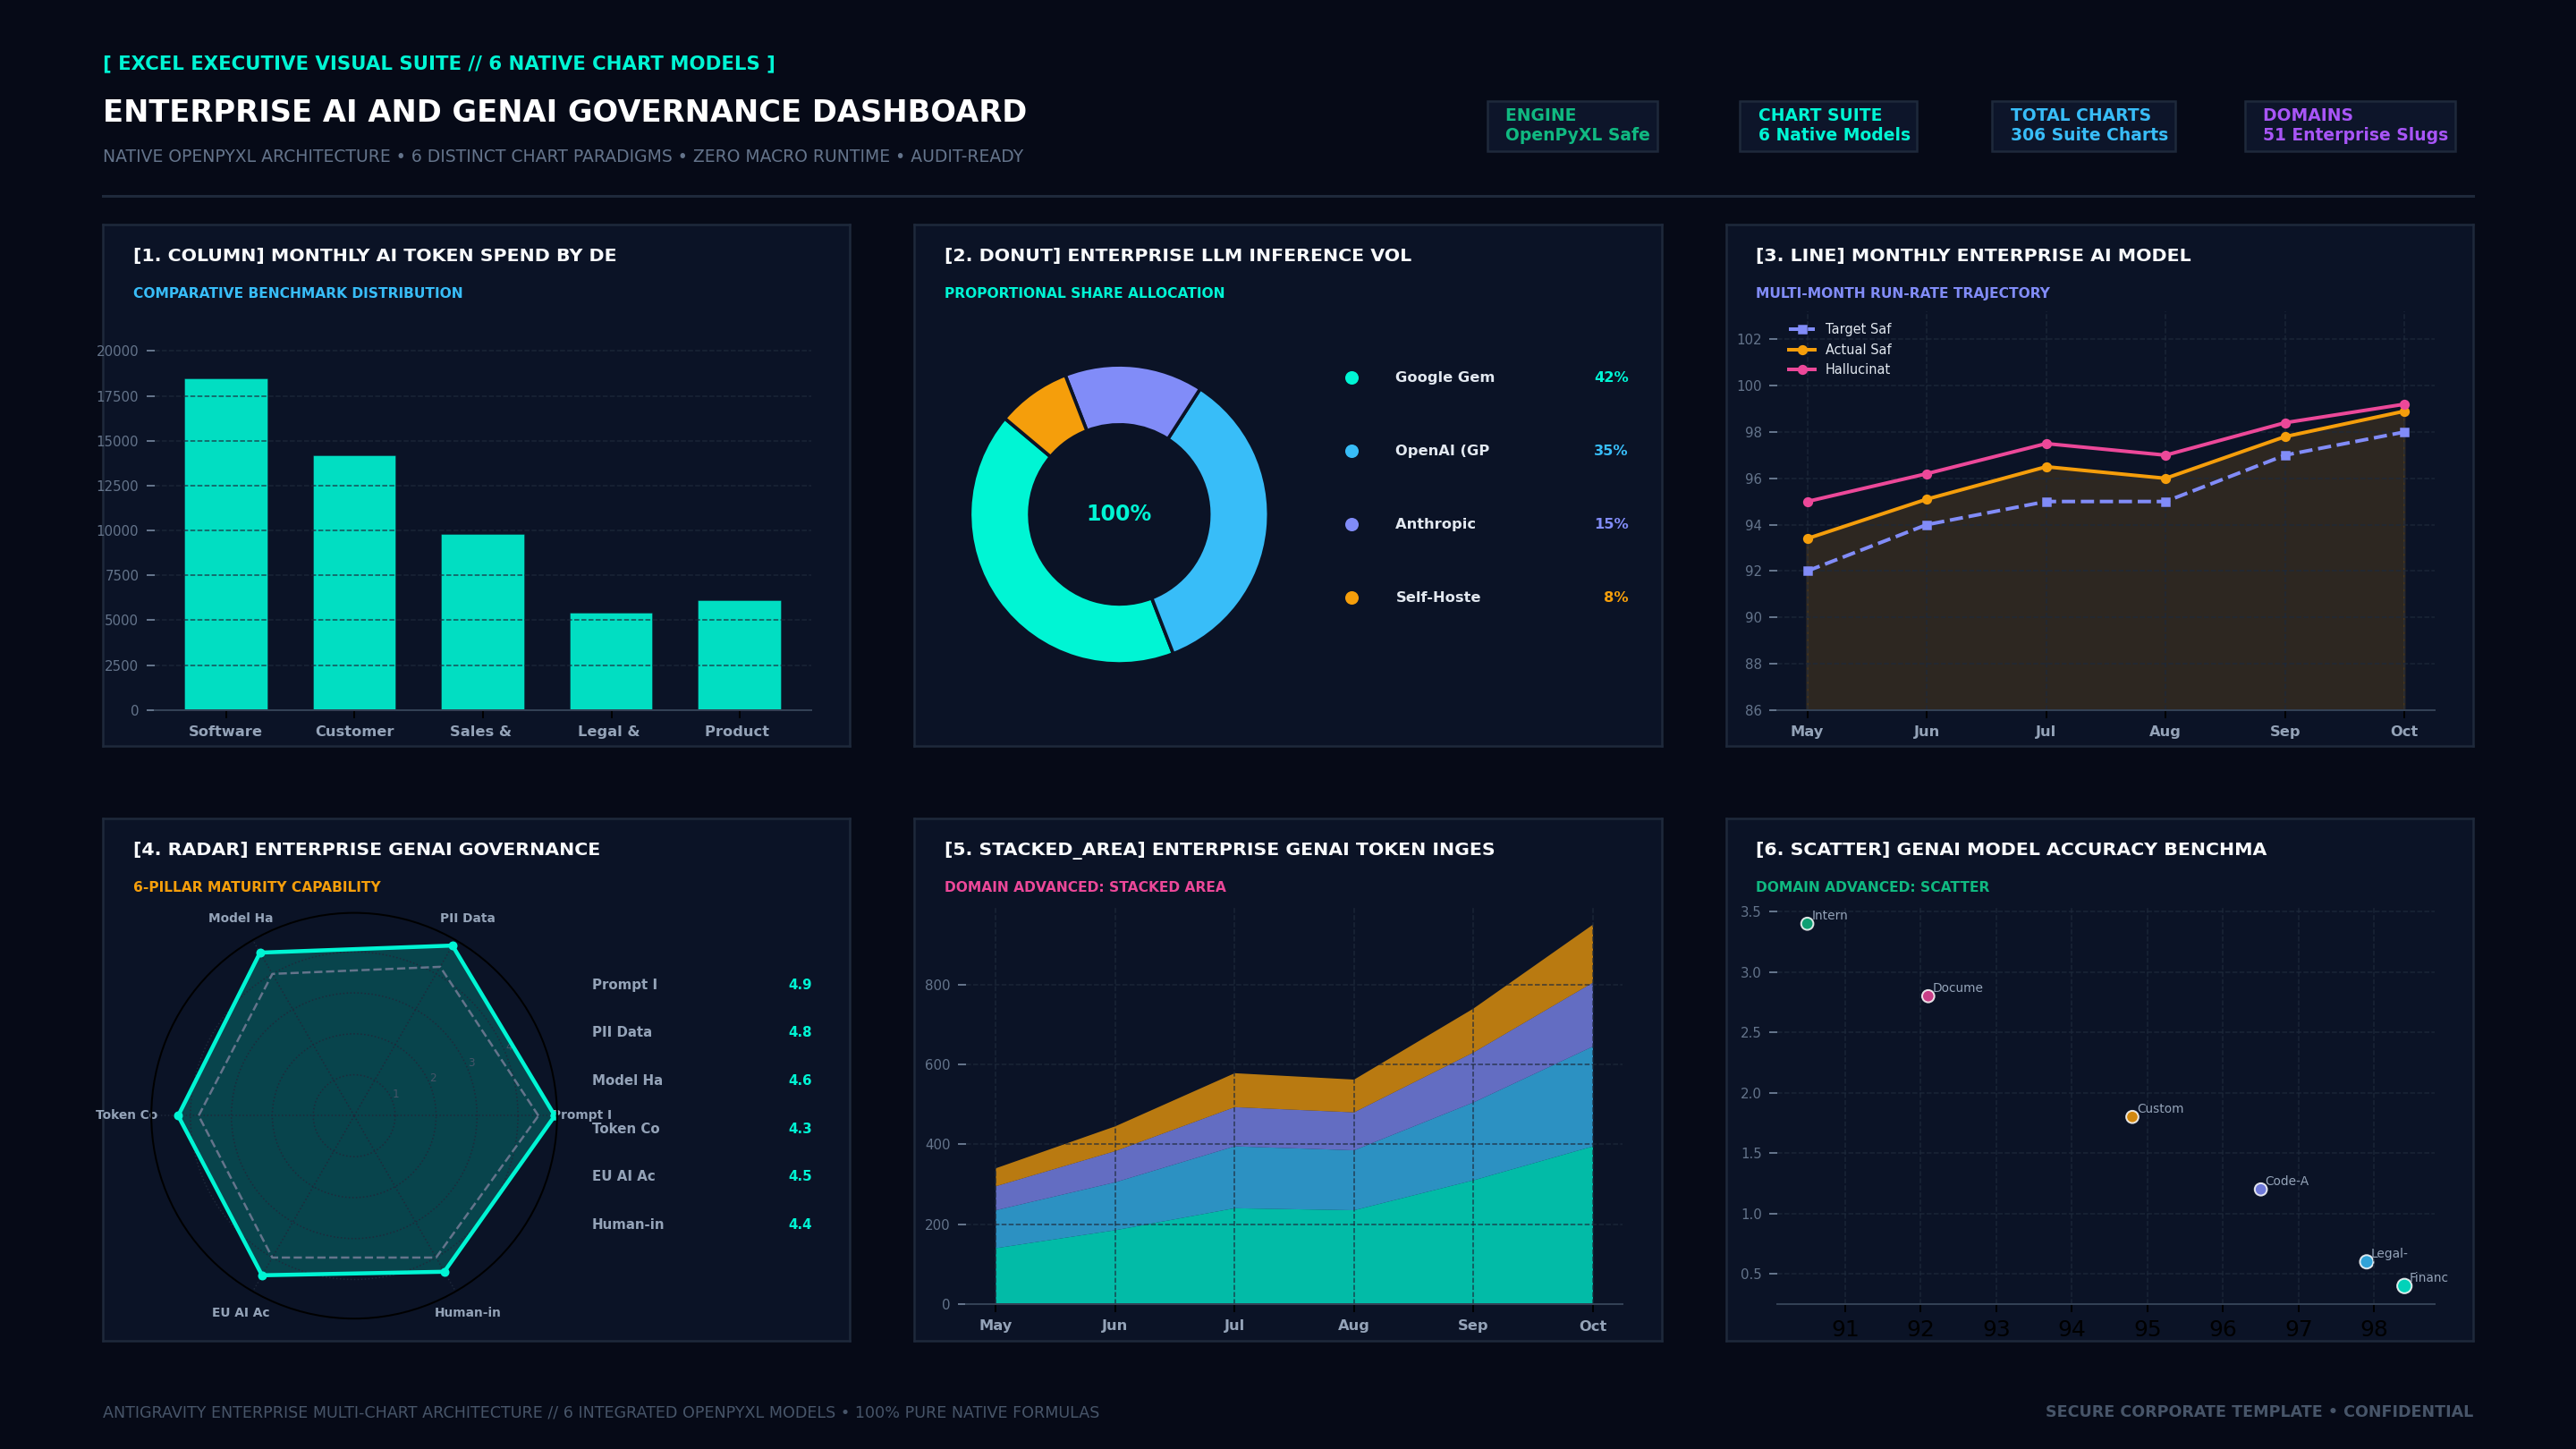
Task: Click the Google Gem cyan legend dot
Action: coord(1352,378)
